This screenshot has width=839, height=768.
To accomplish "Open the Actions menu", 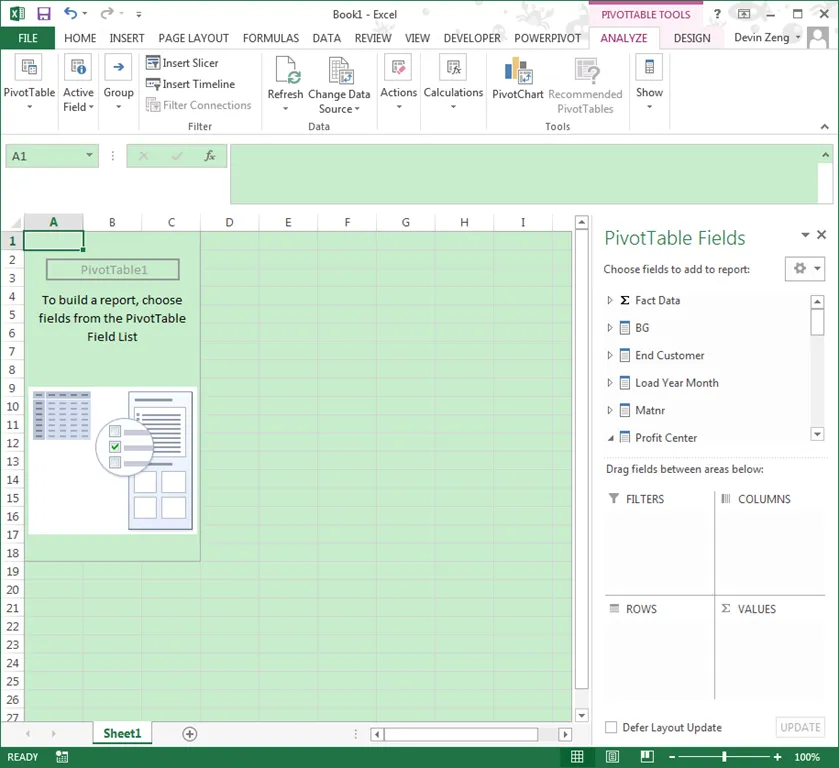I will click(399, 82).
